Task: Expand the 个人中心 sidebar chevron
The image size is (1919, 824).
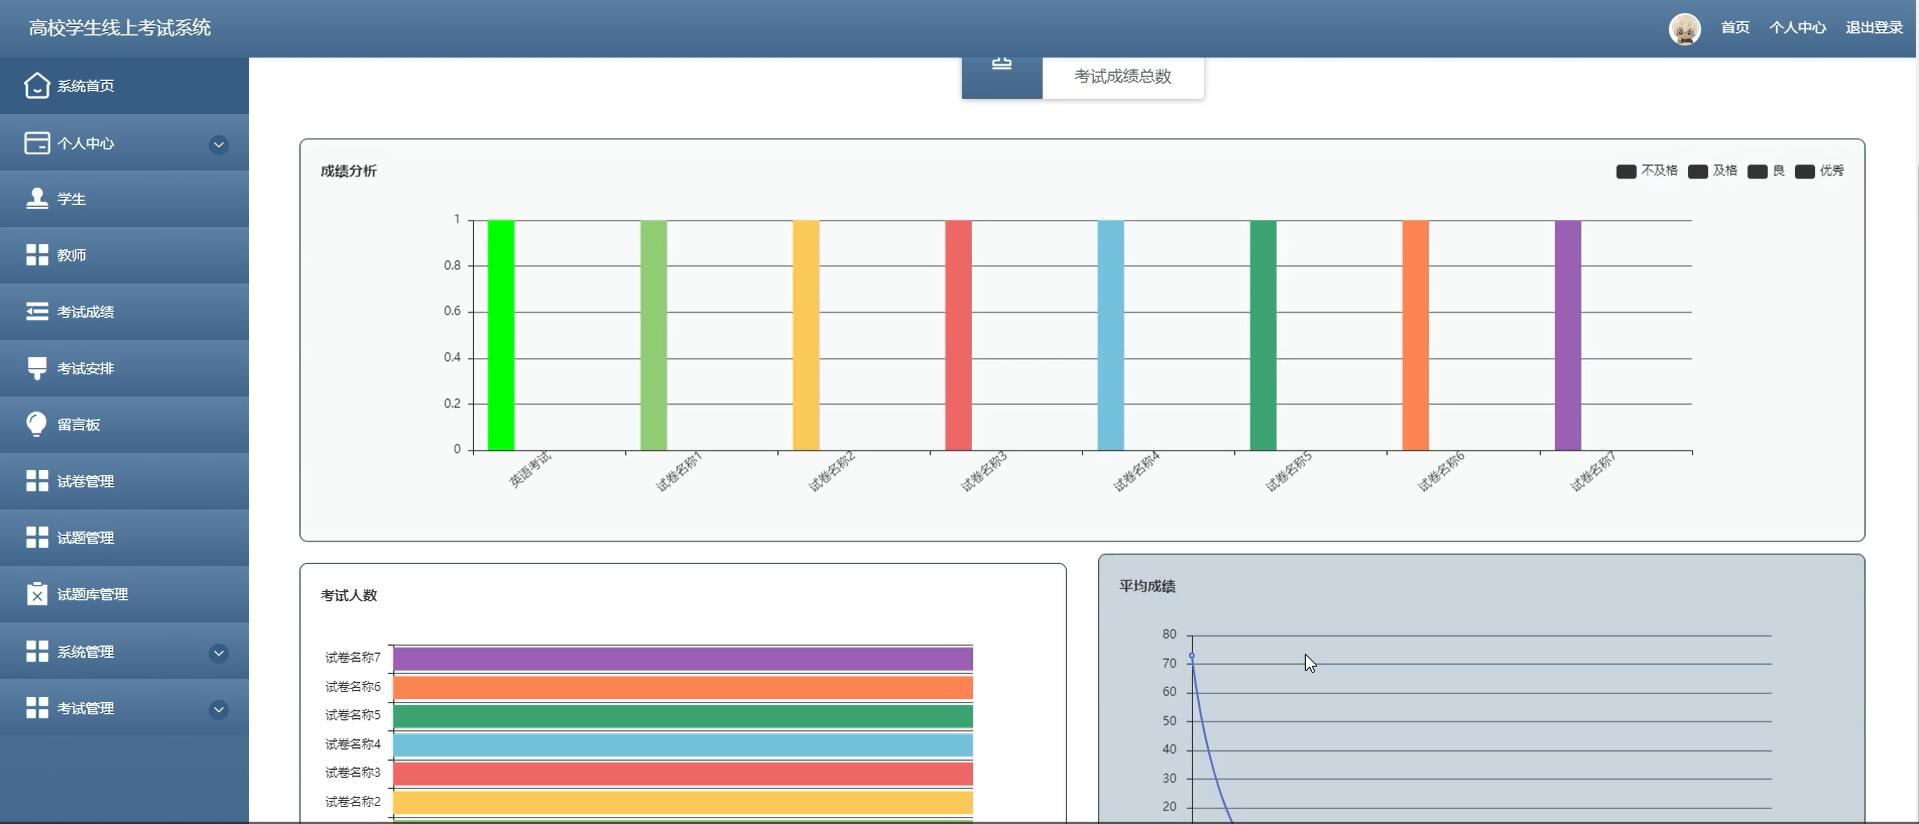Action: coord(218,145)
